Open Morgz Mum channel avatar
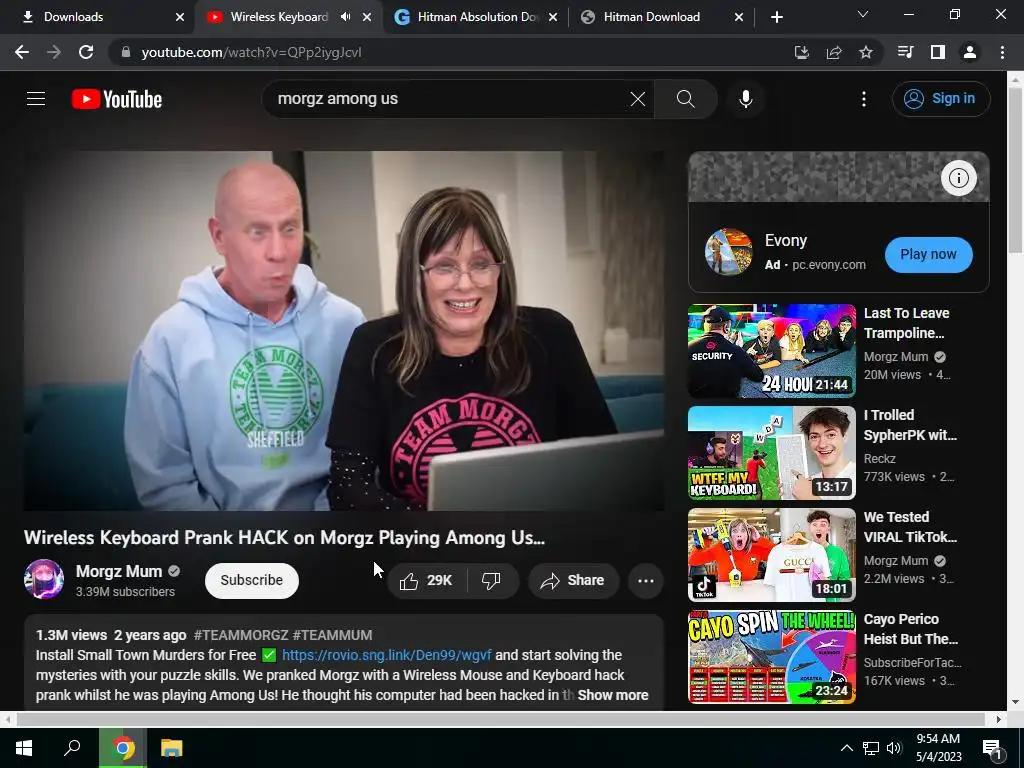 (44, 579)
